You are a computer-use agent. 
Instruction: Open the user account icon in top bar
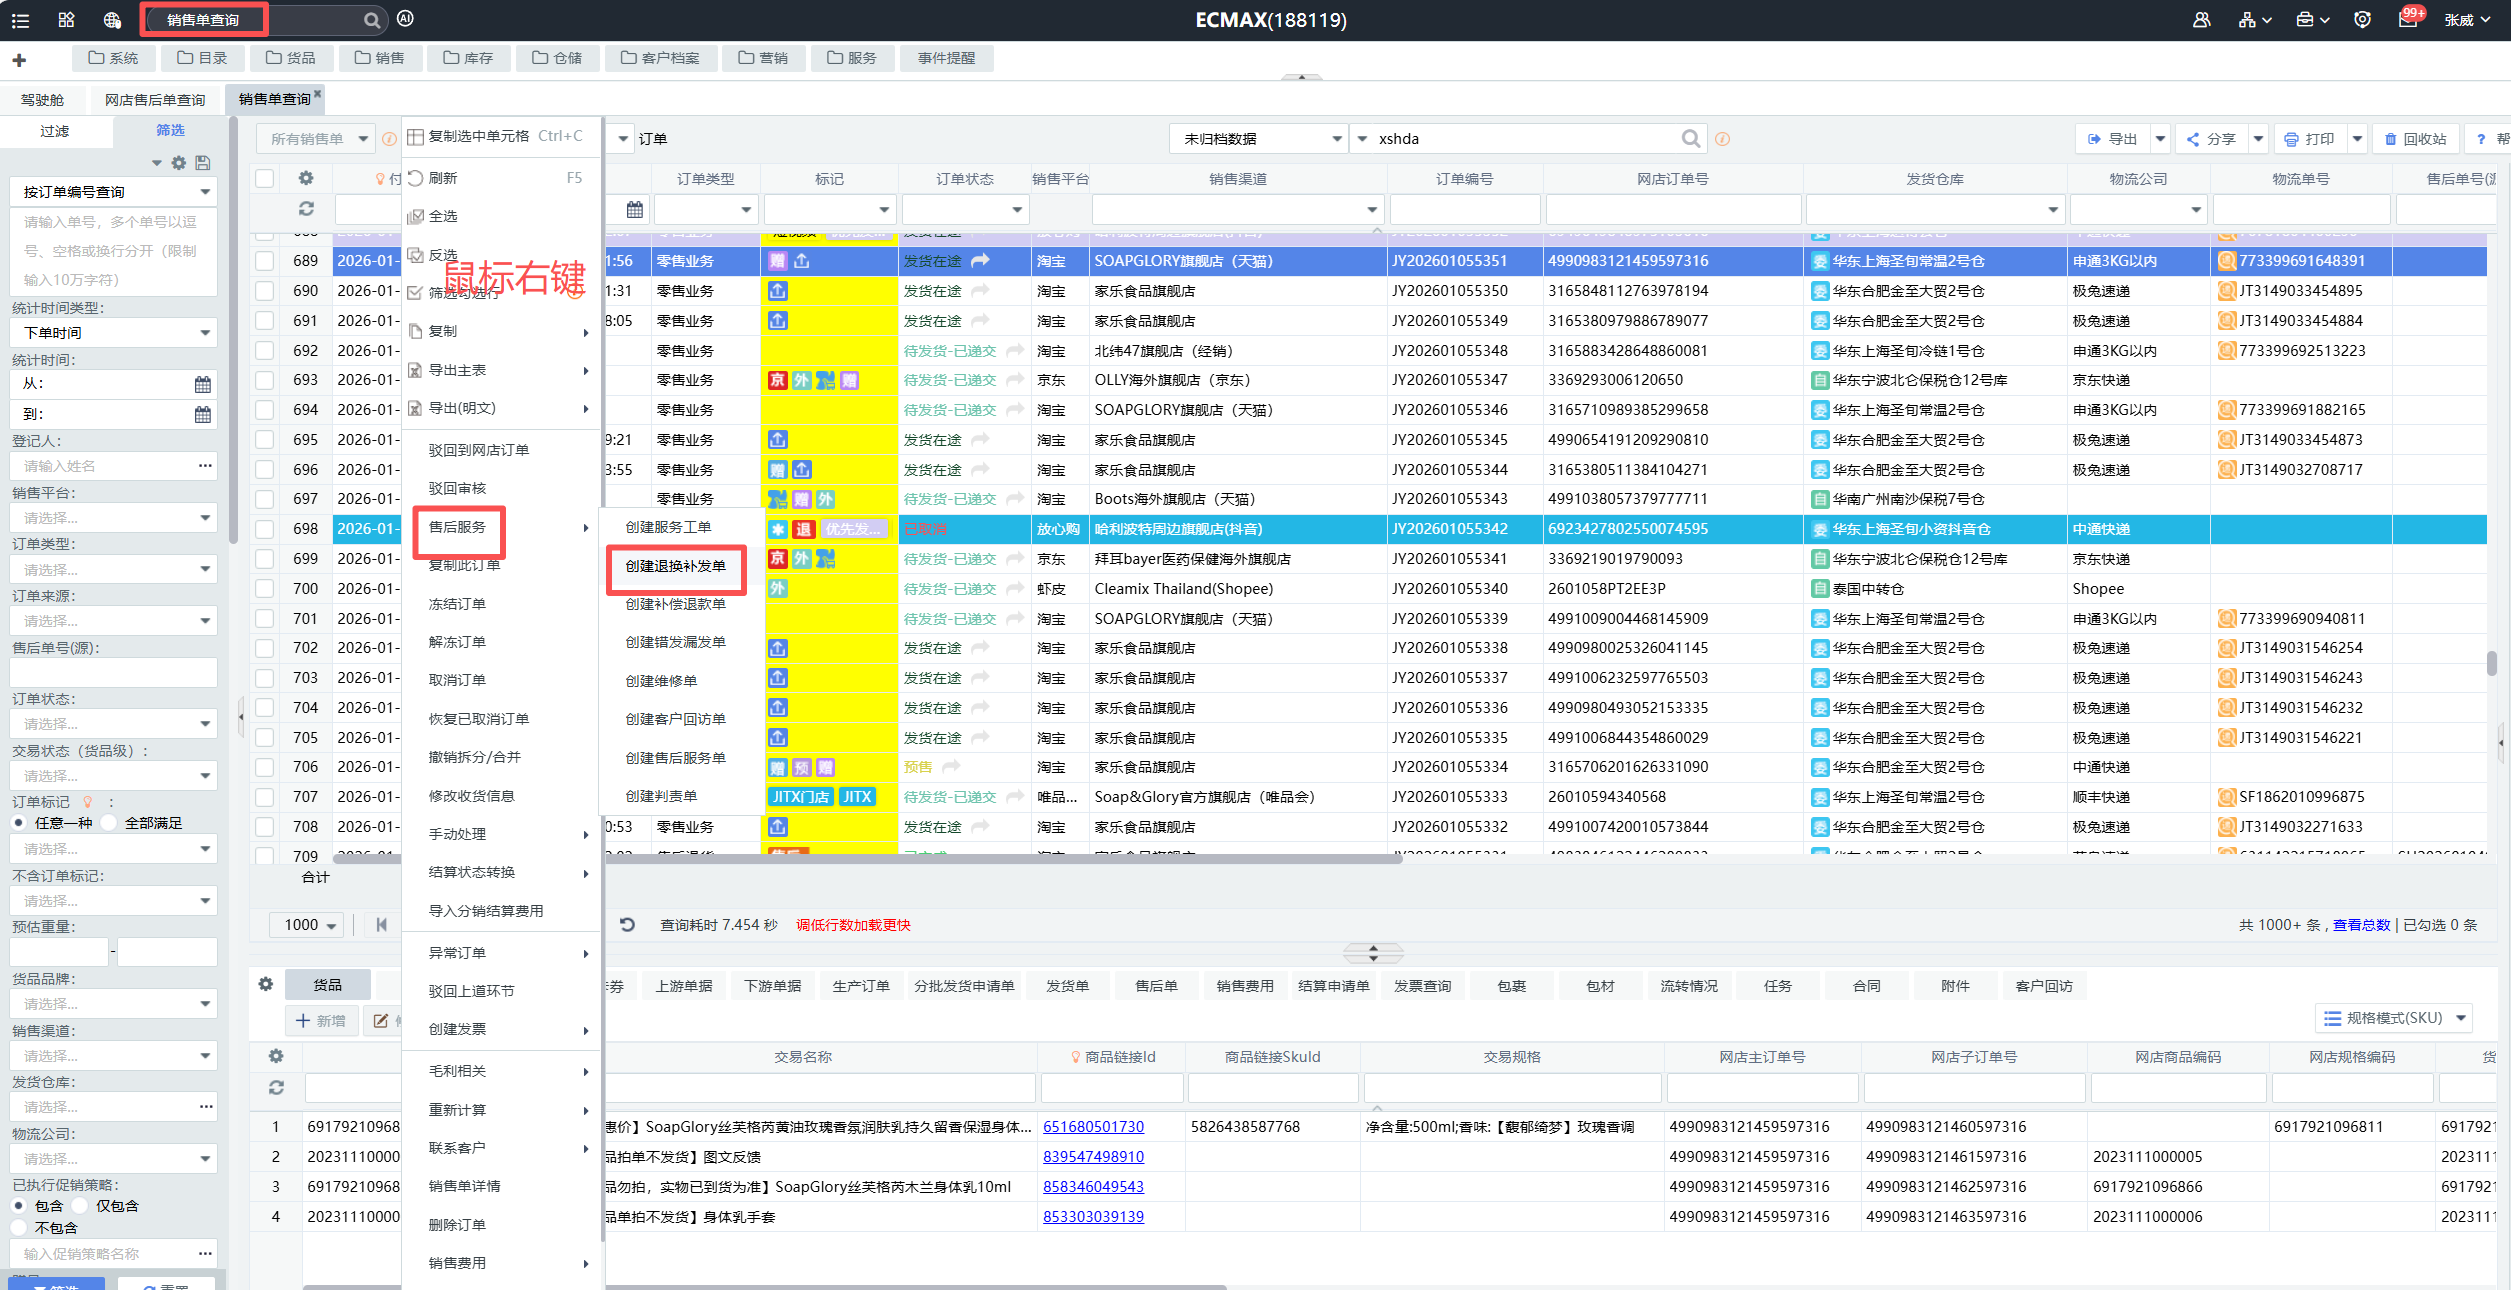click(x=2201, y=20)
